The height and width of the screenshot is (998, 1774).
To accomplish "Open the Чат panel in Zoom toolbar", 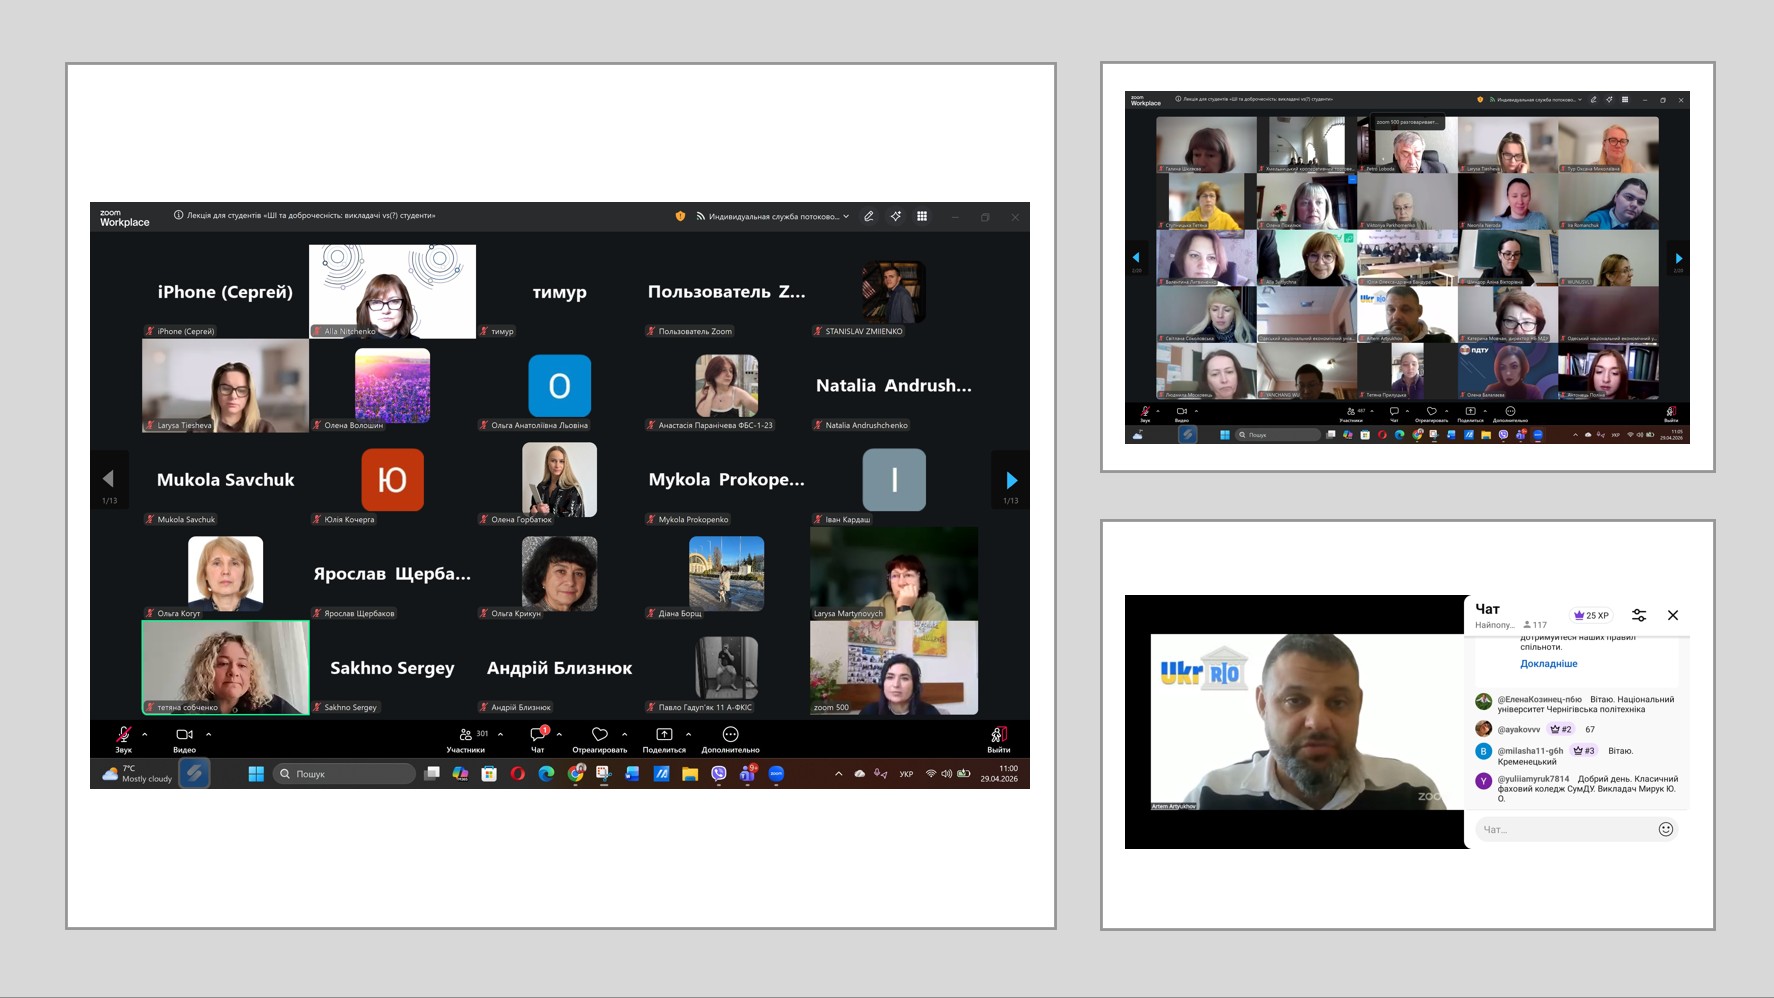I will [538, 735].
